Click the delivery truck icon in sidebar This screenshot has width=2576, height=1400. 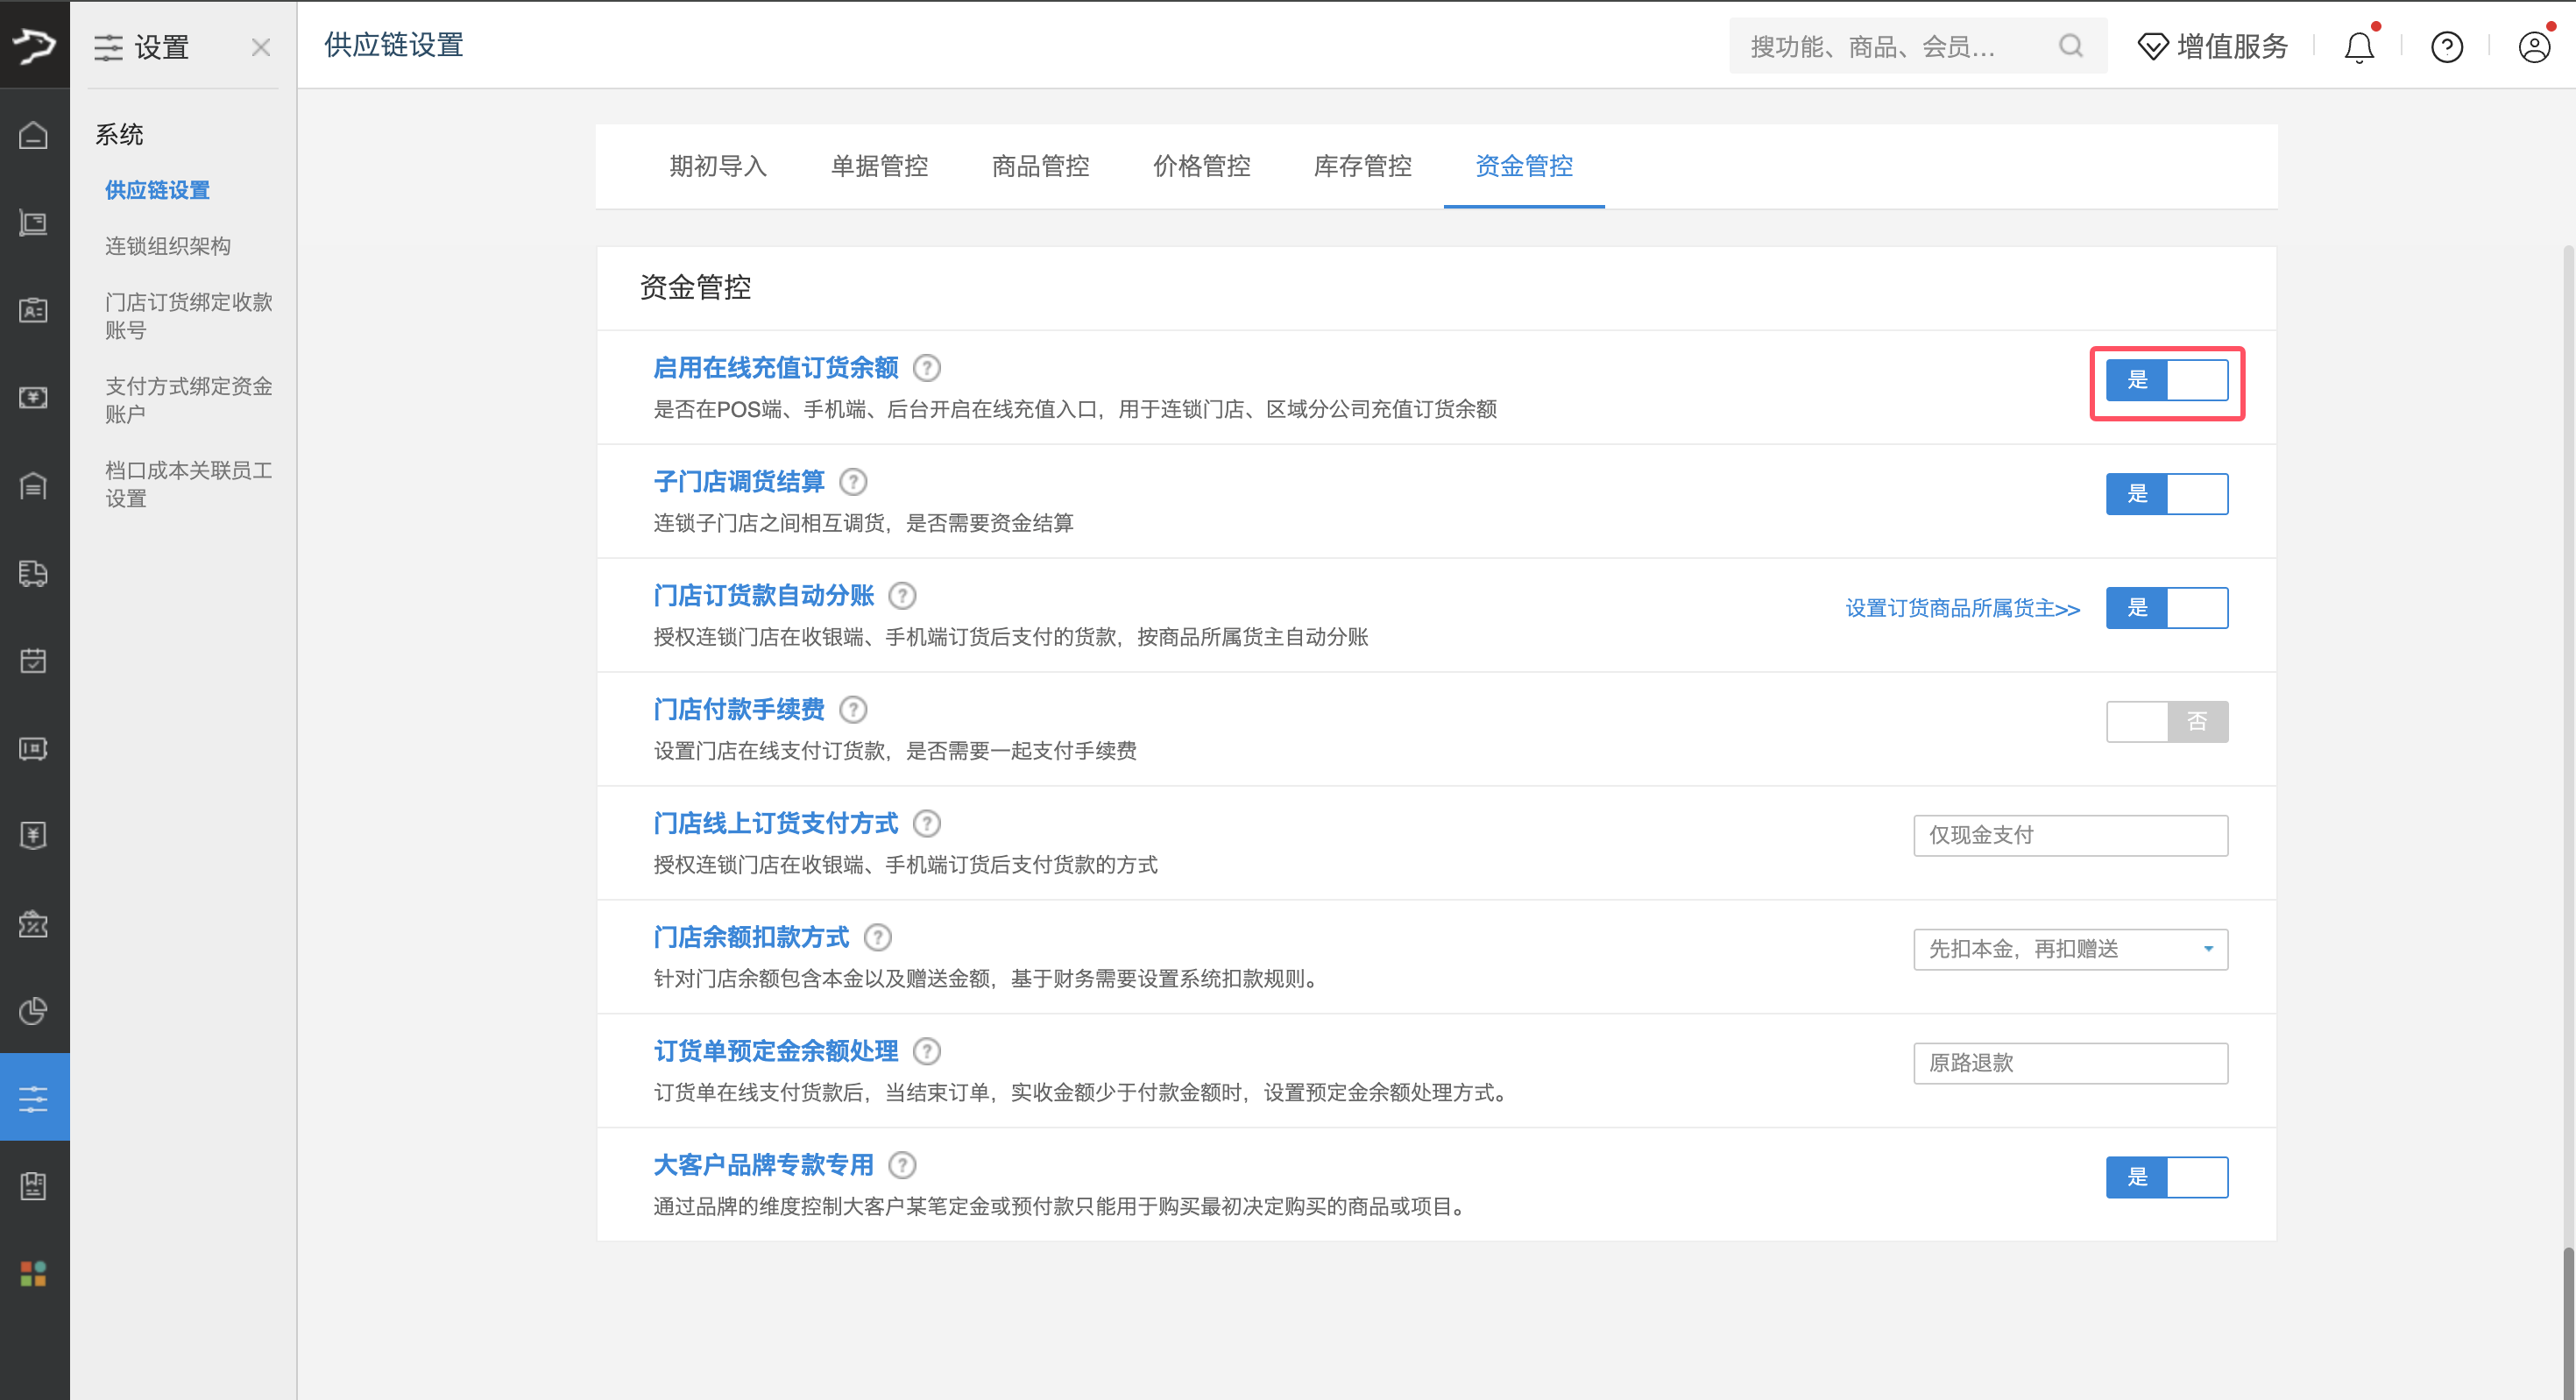(34, 573)
